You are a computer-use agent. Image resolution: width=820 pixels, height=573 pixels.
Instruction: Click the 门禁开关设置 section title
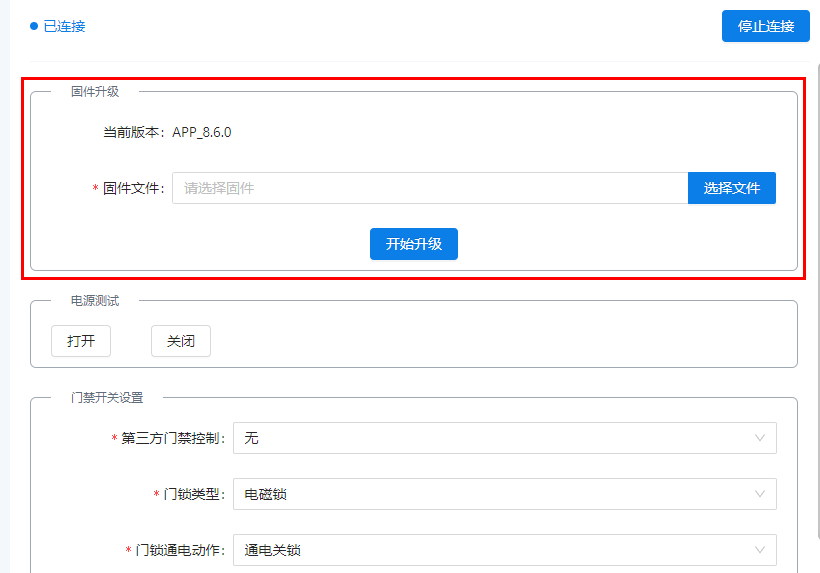[x=107, y=398]
